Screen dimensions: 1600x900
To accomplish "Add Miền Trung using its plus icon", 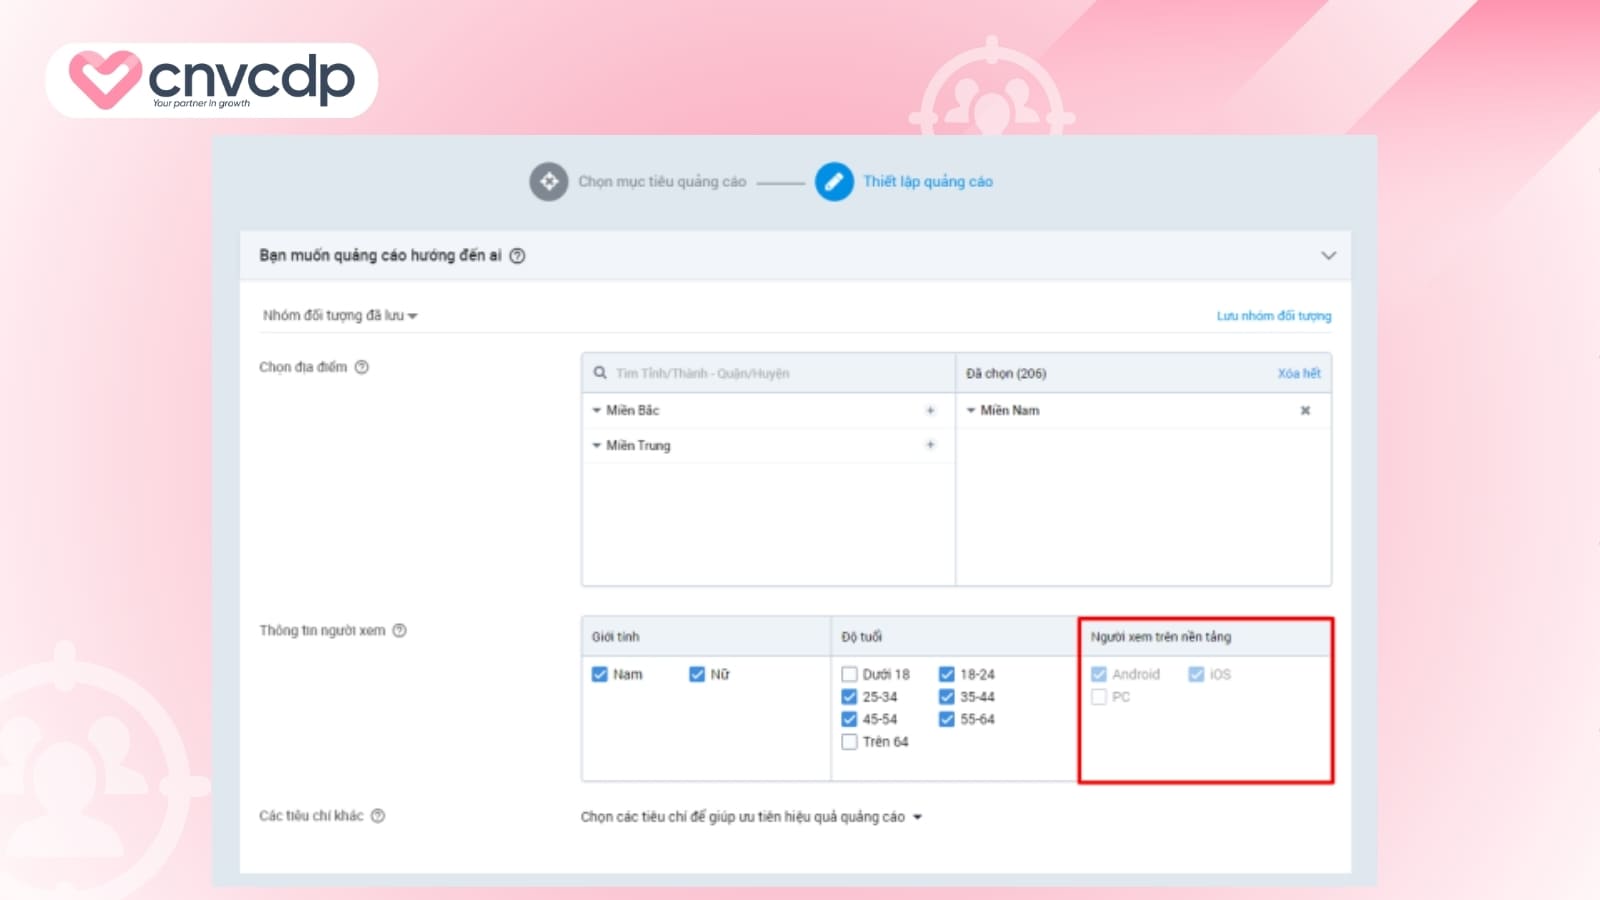I will pyautogui.click(x=930, y=445).
